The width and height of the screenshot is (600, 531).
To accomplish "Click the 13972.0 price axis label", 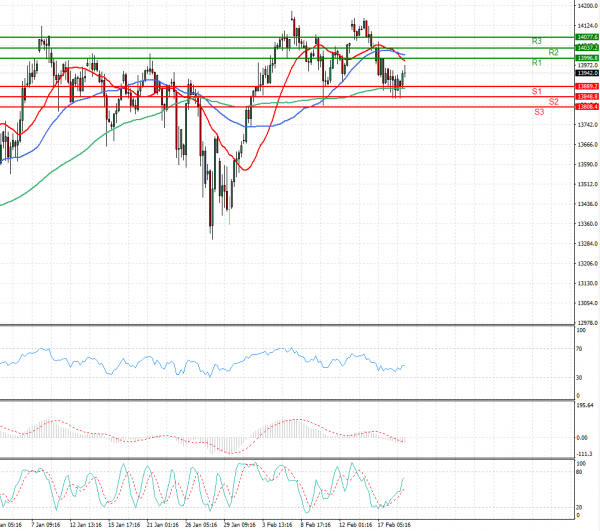I will (588, 65).
